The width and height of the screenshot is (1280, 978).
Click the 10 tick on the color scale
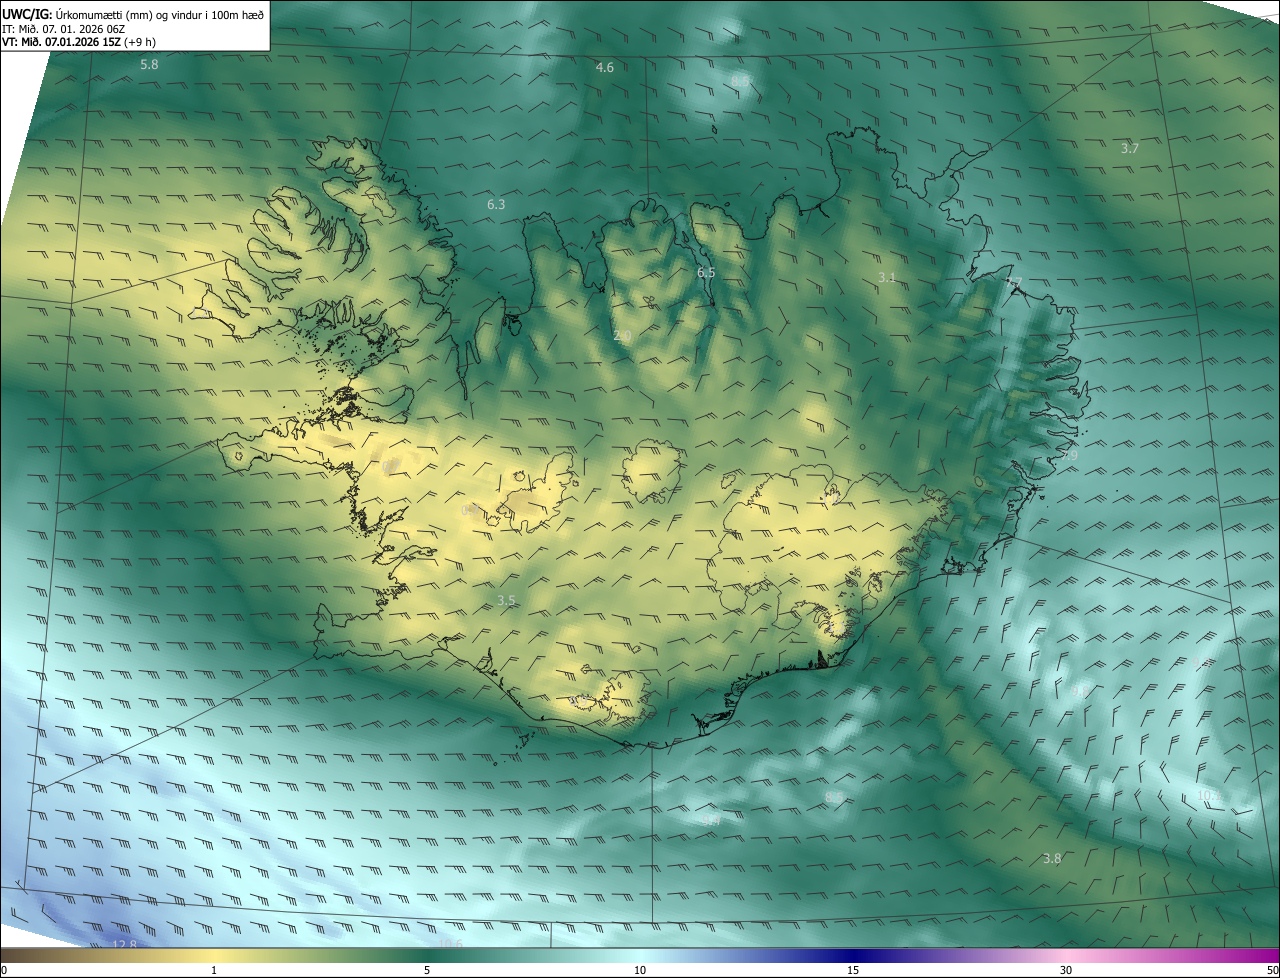(640, 970)
